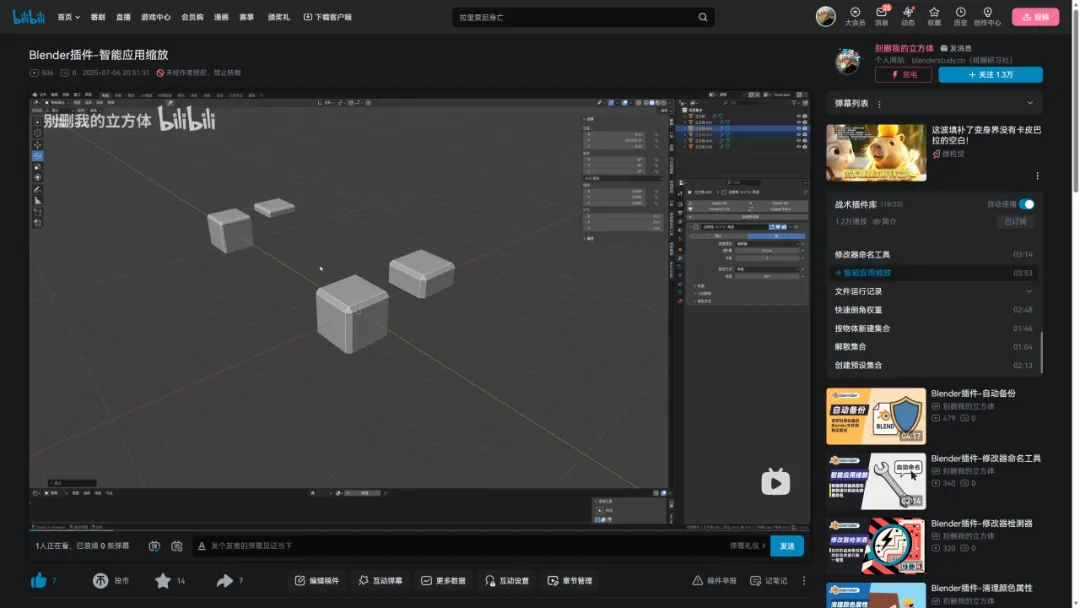Open 番剧 nav item
This screenshot has height=608, width=1080.
(x=98, y=17)
